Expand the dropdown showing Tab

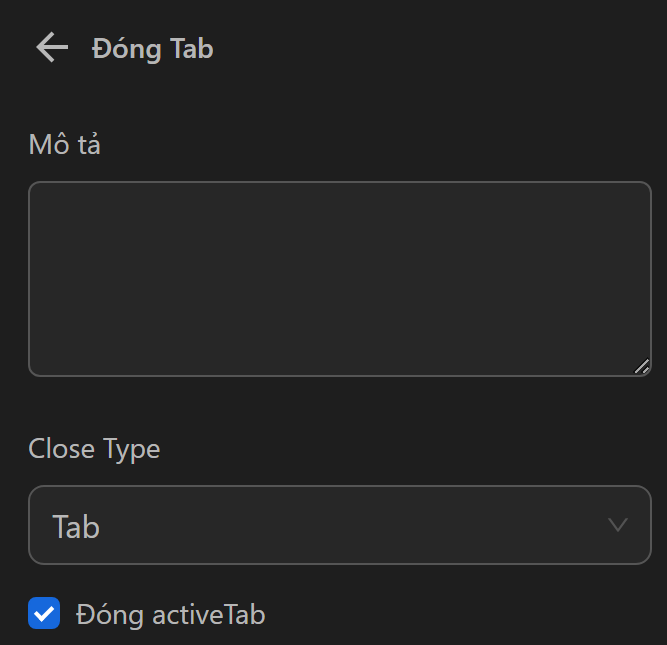340,525
